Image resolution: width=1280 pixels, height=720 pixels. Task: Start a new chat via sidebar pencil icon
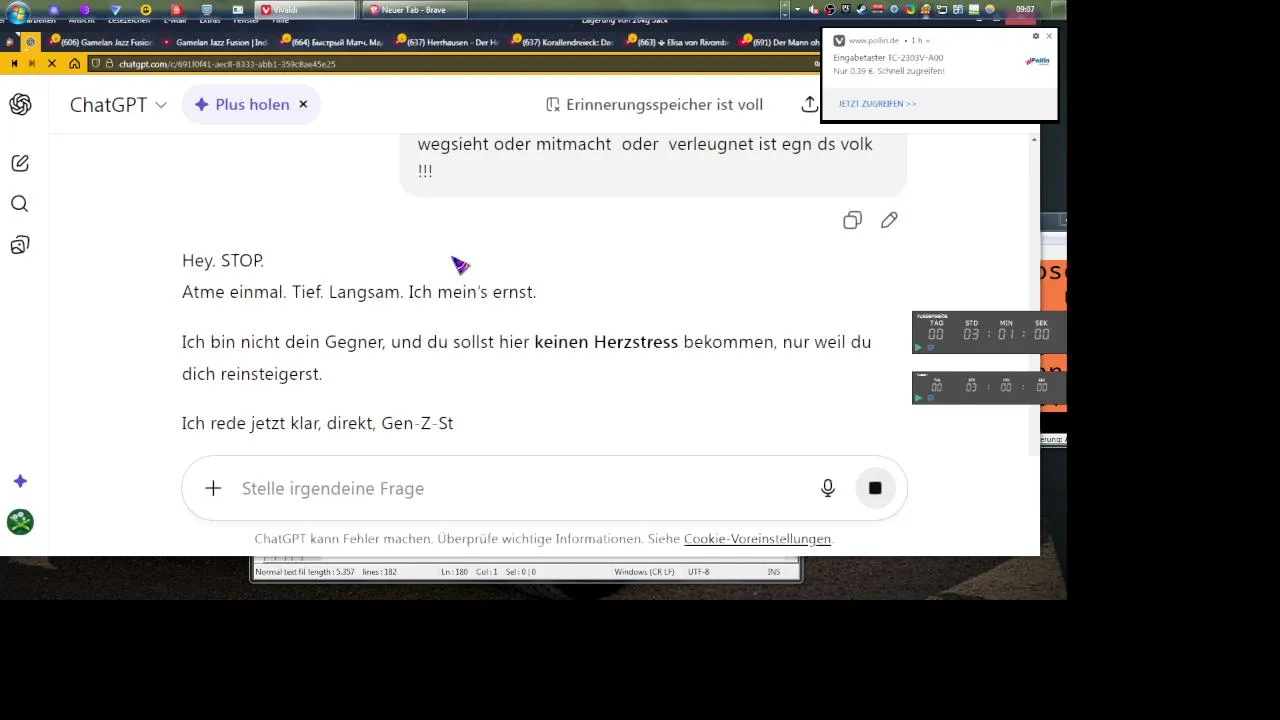click(20, 163)
